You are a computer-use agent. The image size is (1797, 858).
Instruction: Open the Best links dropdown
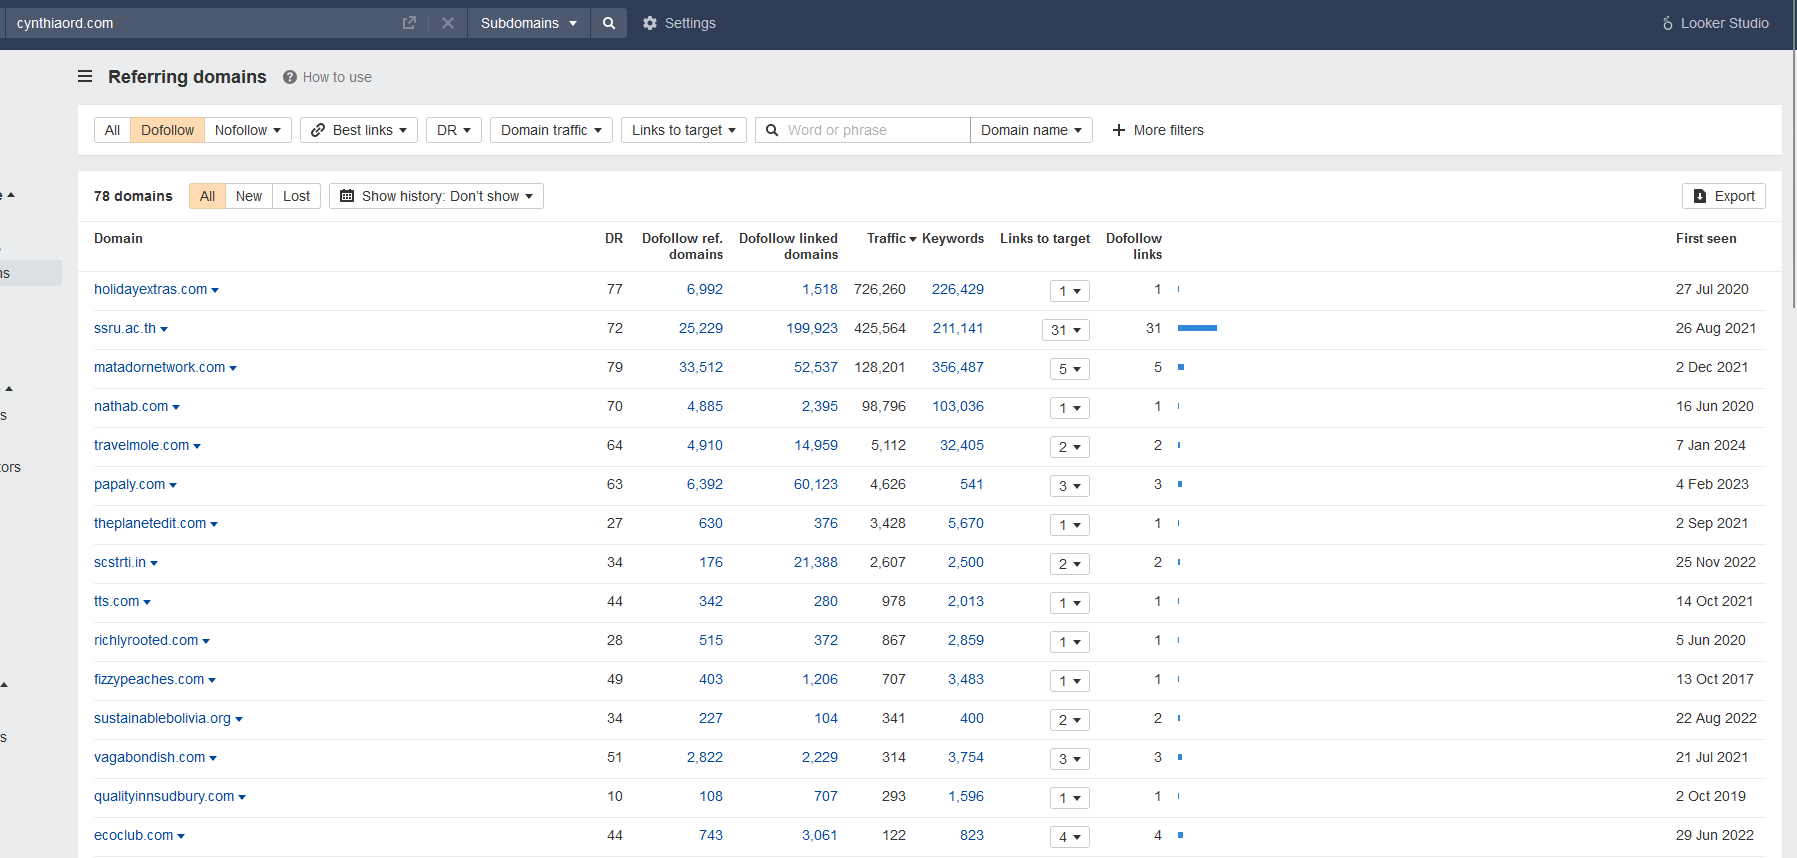359,130
